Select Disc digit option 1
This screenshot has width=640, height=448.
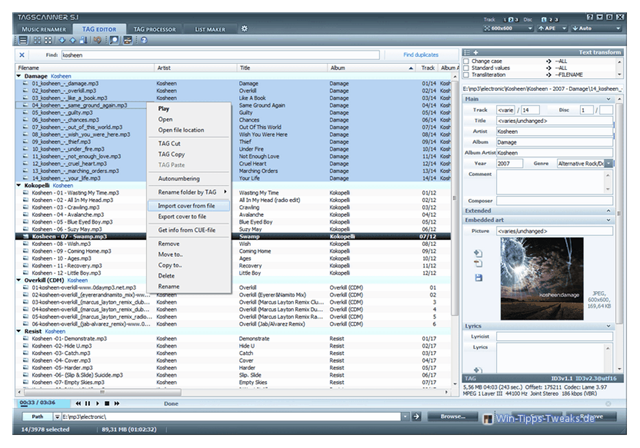tap(544, 20)
